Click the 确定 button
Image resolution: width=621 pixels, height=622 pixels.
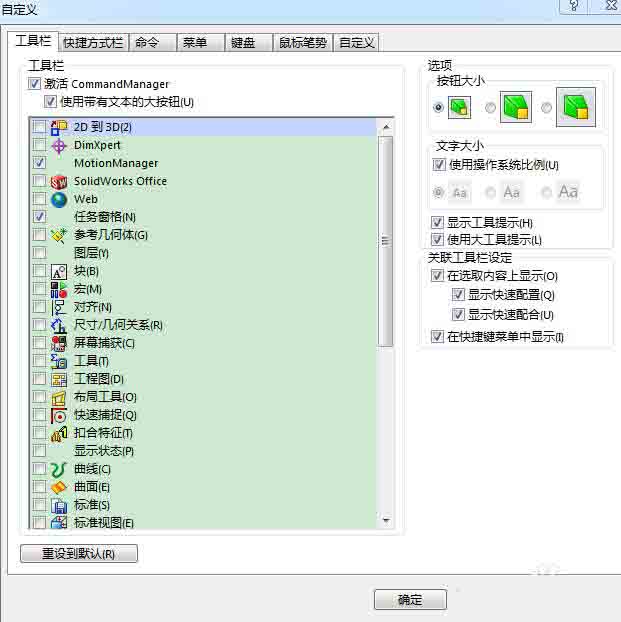click(410, 599)
